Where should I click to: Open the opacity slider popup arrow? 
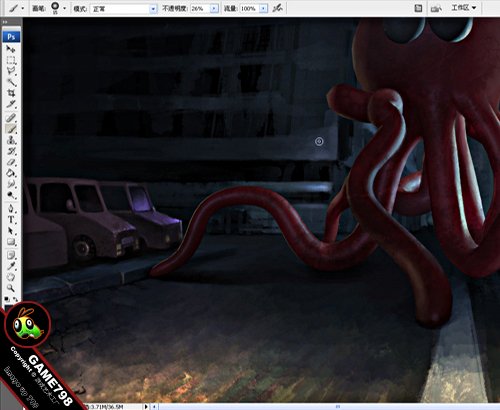[x=214, y=9]
